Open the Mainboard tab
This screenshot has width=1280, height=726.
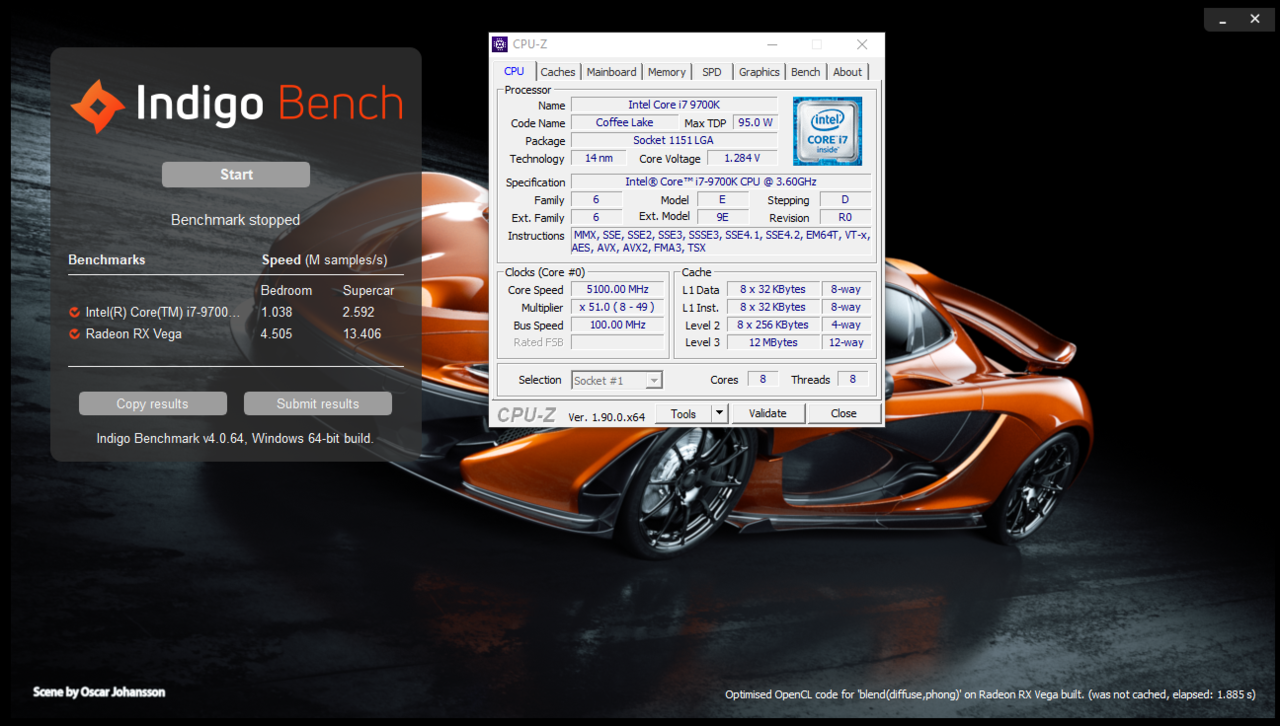tap(611, 72)
